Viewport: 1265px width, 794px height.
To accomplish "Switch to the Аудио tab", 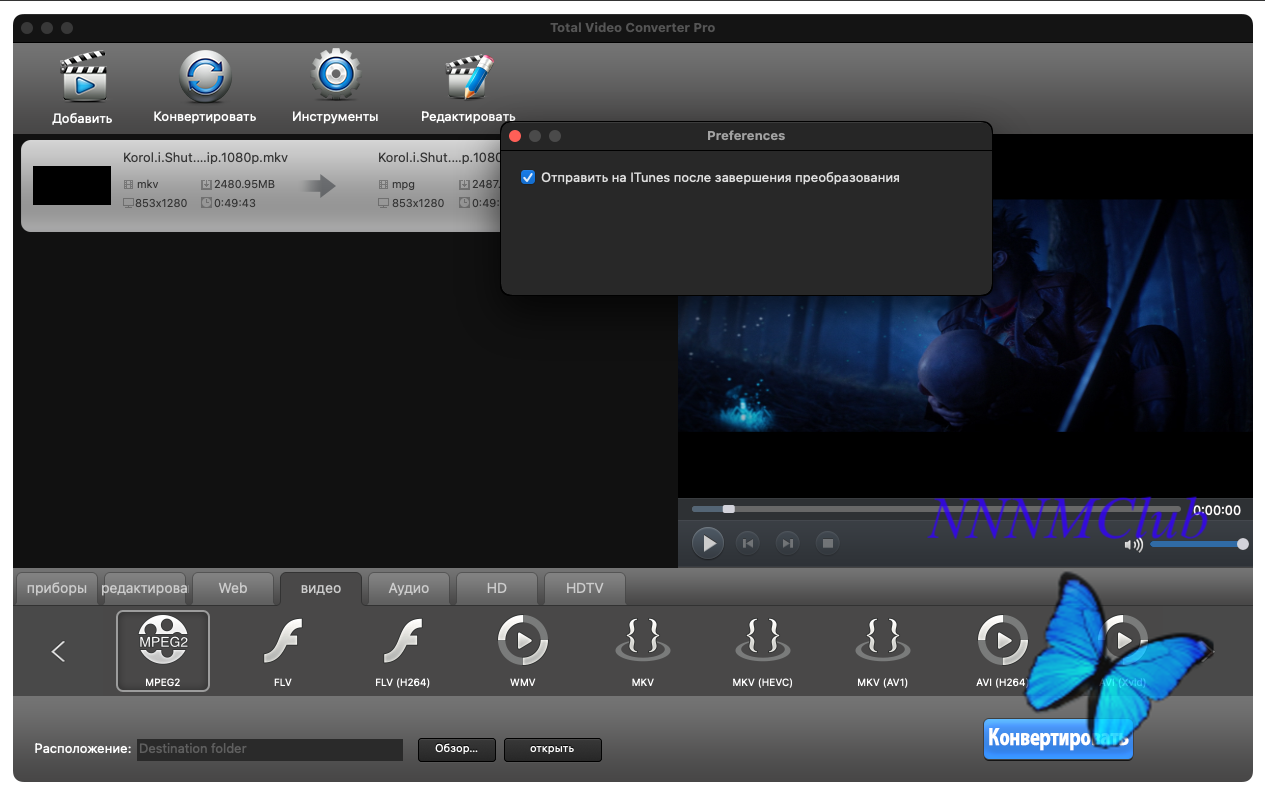I will pyautogui.click(x=409, y=588).
